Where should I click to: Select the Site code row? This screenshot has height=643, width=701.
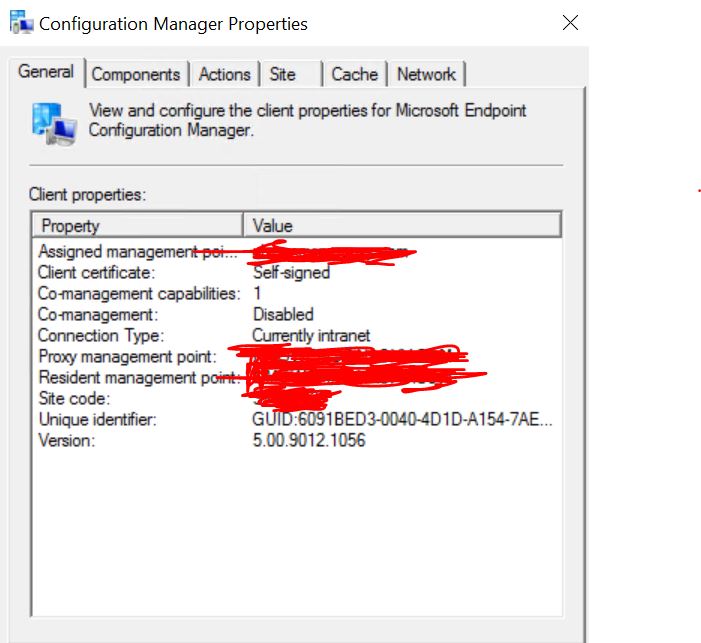297,399
